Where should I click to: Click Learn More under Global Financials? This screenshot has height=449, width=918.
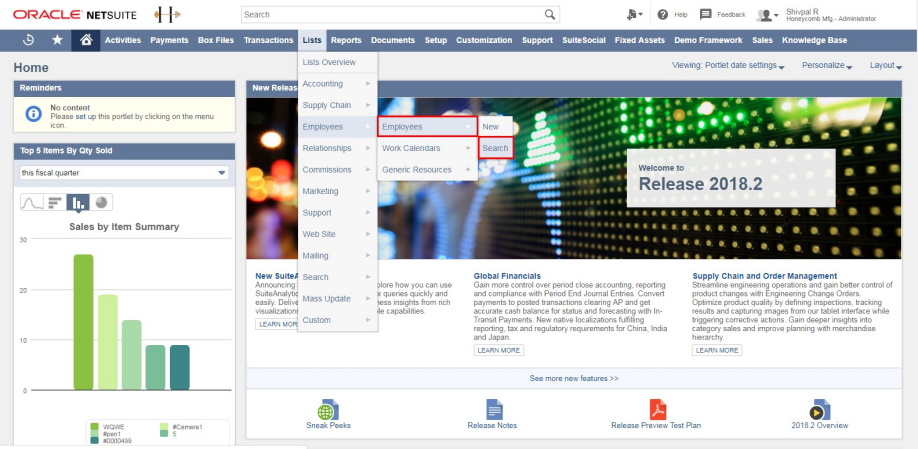pyautogui.click(x=499, y=350)
